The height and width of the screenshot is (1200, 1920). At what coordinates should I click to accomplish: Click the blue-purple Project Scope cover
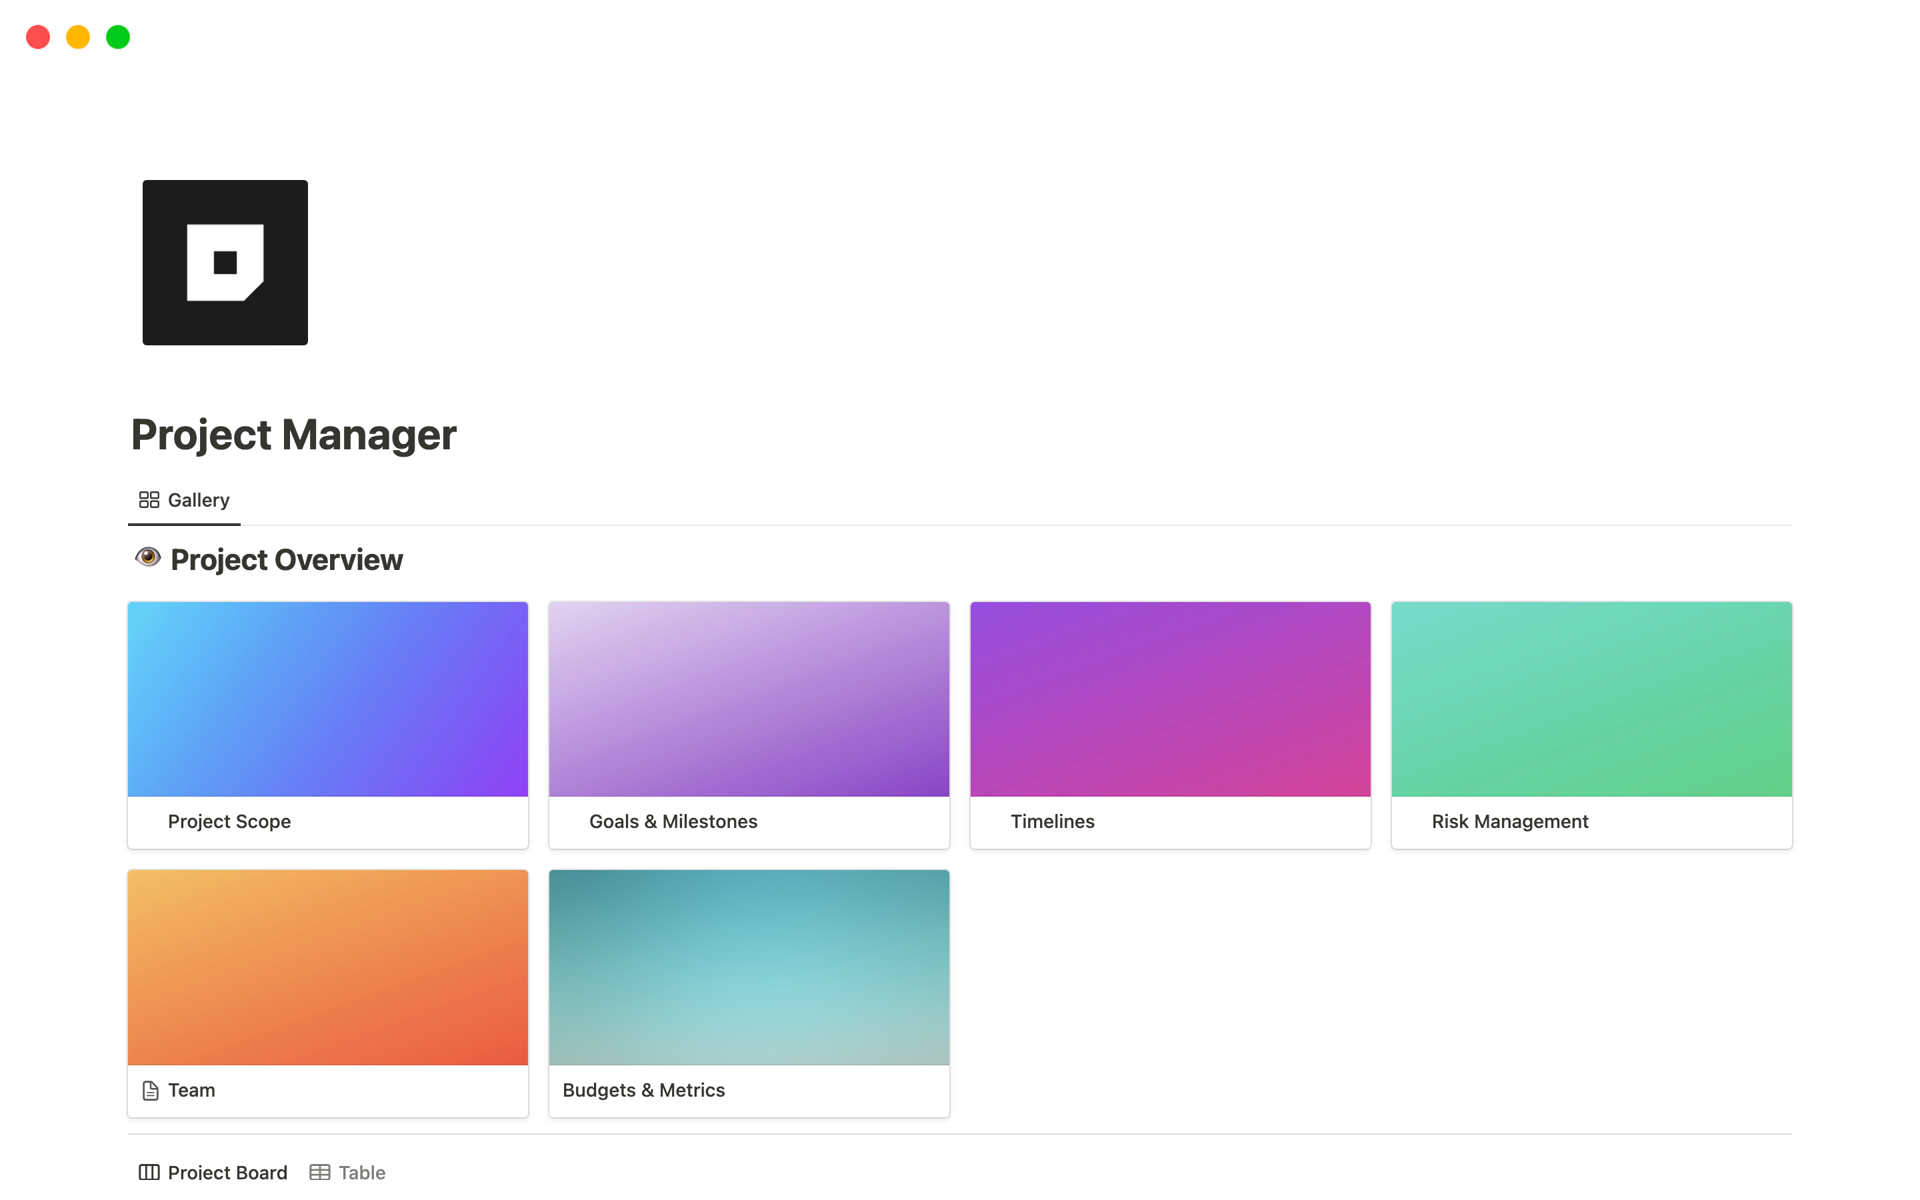pyautogui.click(x=328, y=699)
